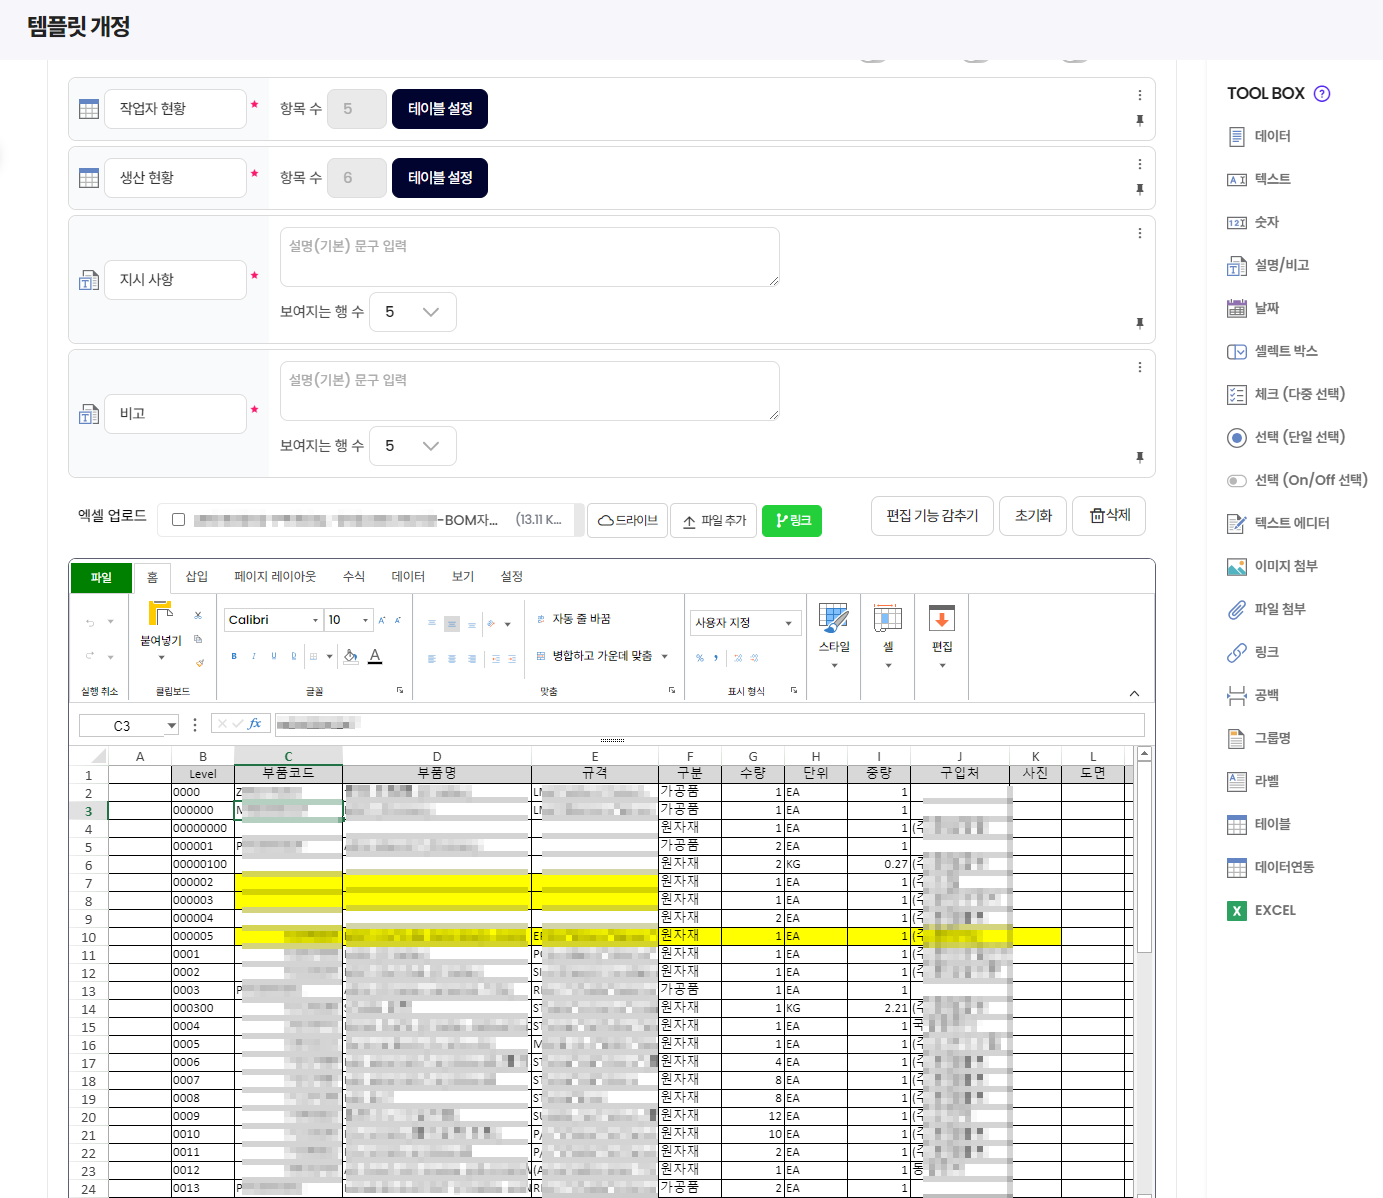Screen dimensions: 1383x1198
Task: Add a 라벨 element
Action: pos(1253,781)
